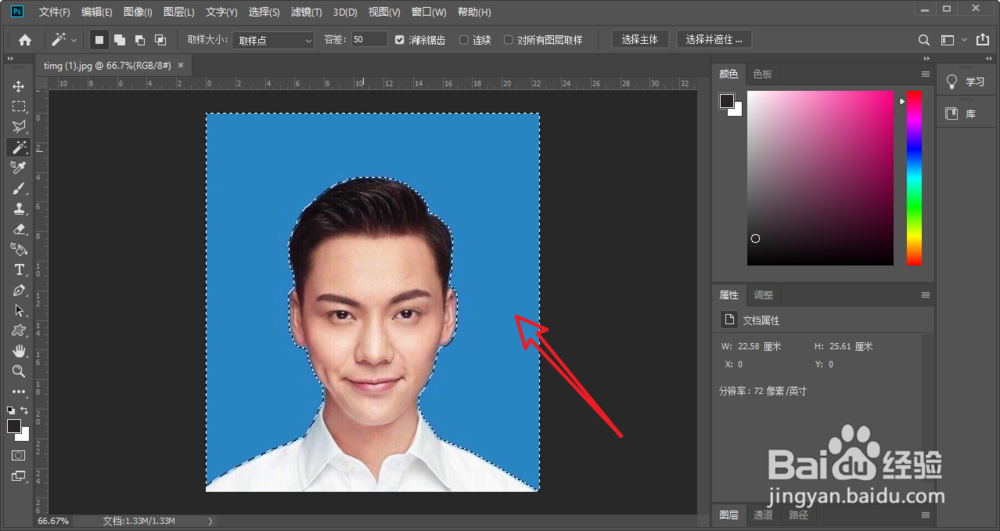Viewport: 1000px width, 531px height.
Task: Choose New Selection mode
Action: click(99, 40)
